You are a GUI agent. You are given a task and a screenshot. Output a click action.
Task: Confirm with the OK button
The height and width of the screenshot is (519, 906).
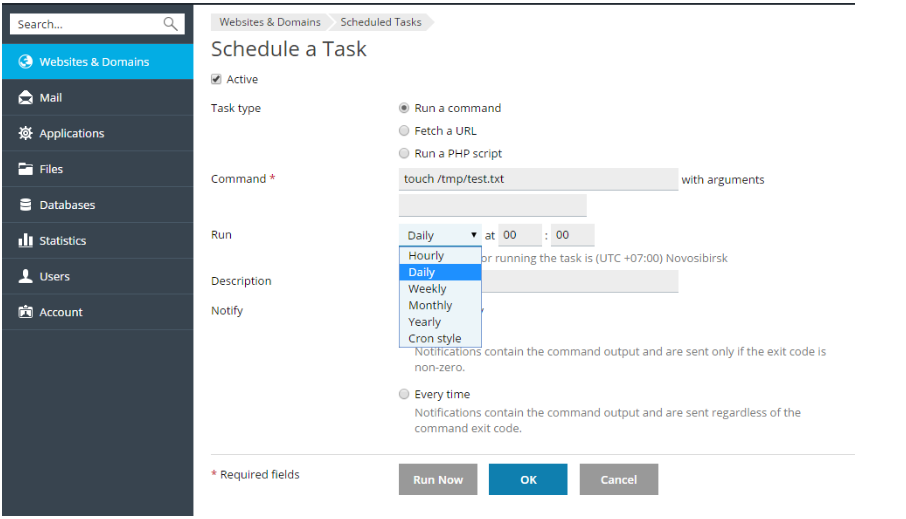click(x=528, y=479)
